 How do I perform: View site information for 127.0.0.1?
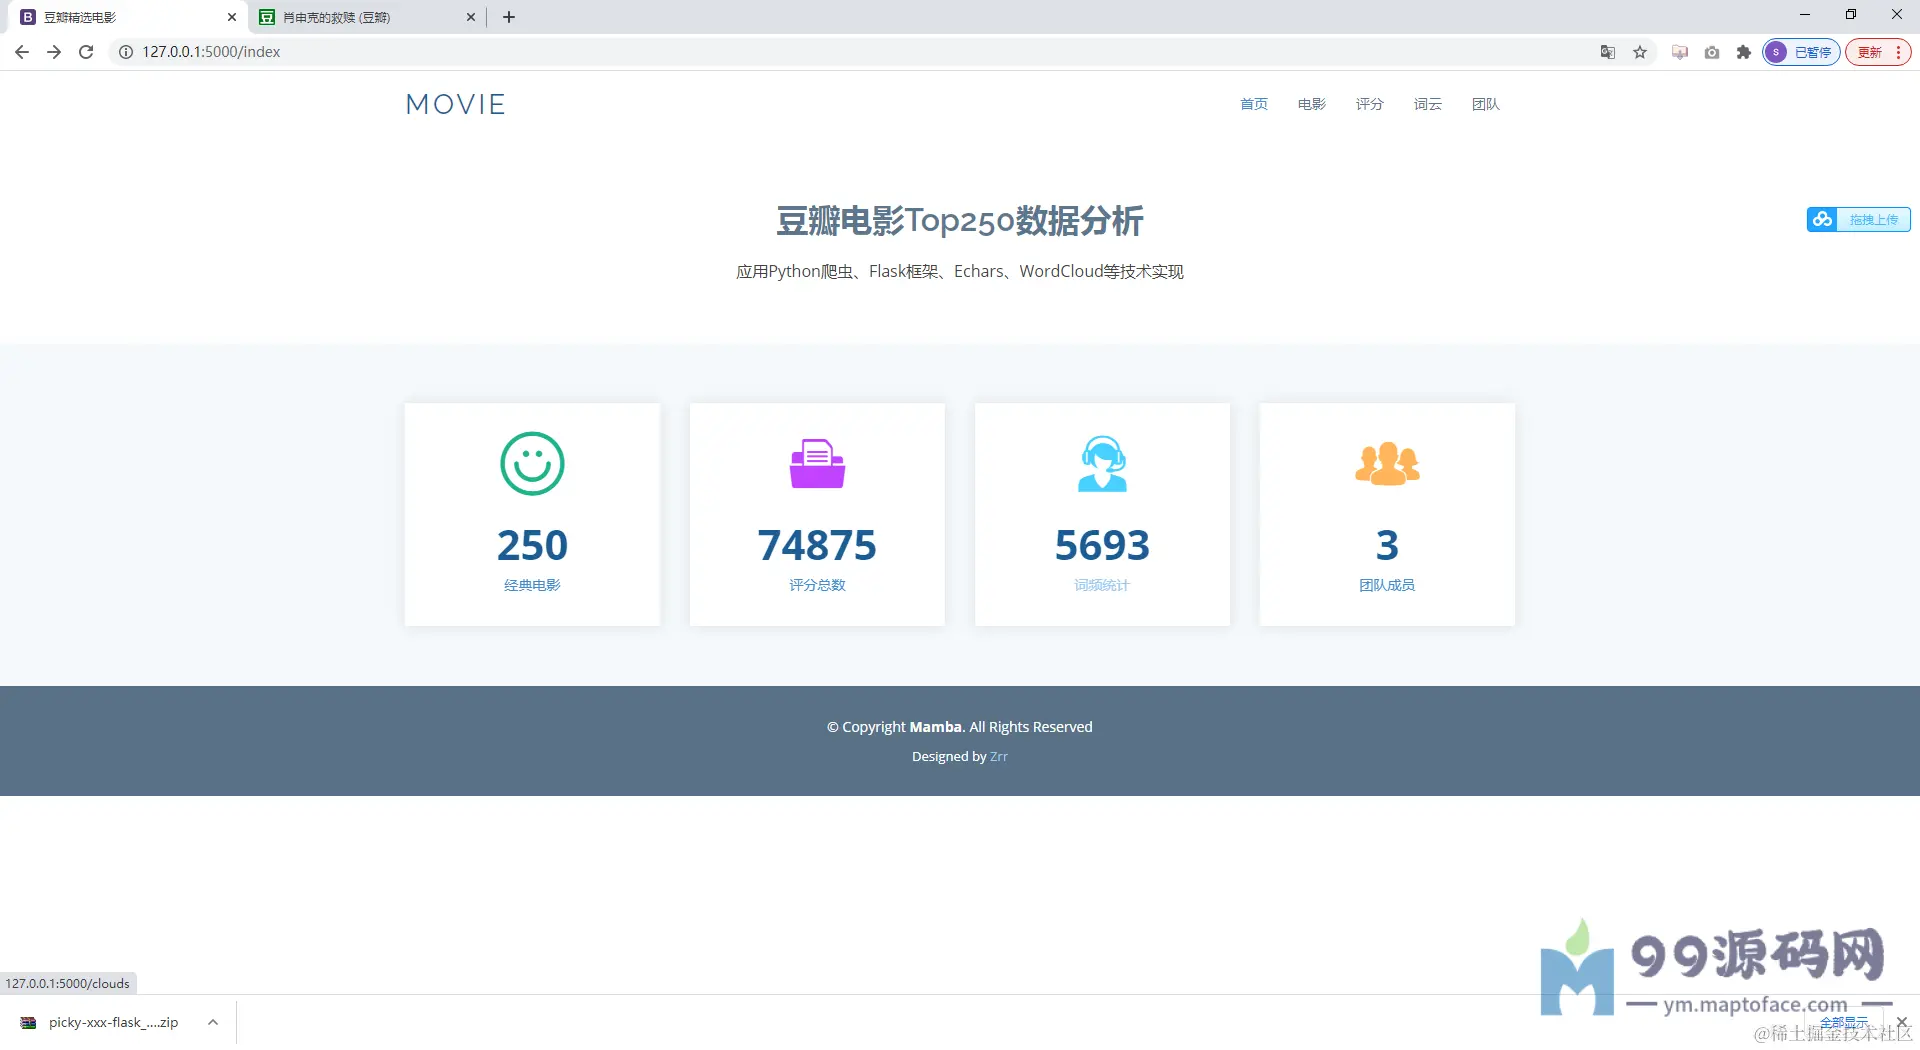point(126,52)
